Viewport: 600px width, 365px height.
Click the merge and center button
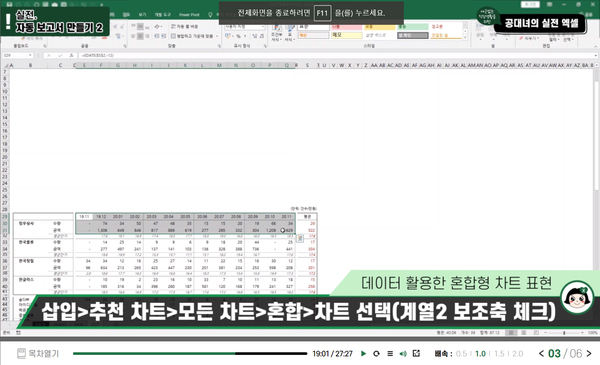coord(192,36)
